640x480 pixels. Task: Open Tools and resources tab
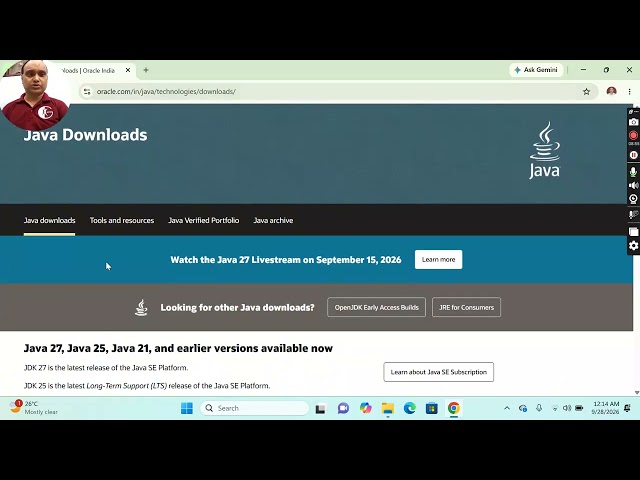(x=122, y=220)
